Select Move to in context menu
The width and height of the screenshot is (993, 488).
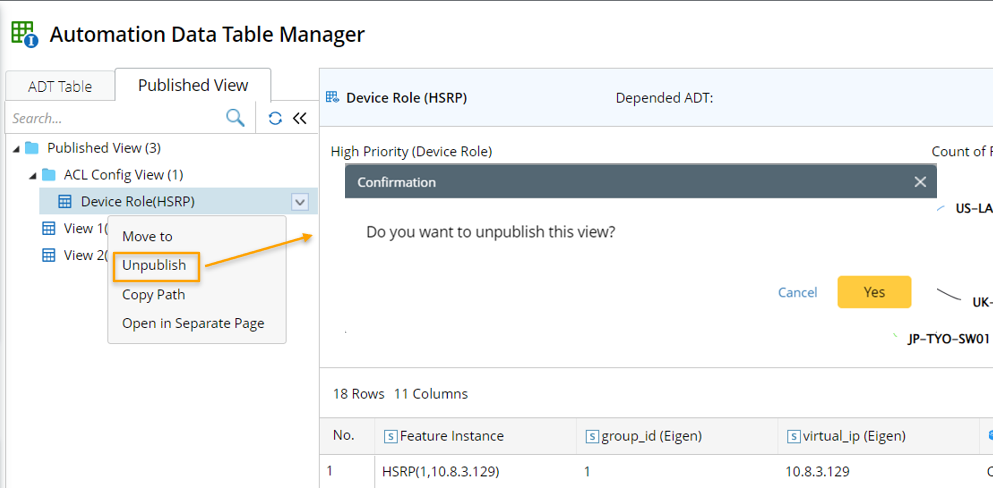click(x=147, y=237)
